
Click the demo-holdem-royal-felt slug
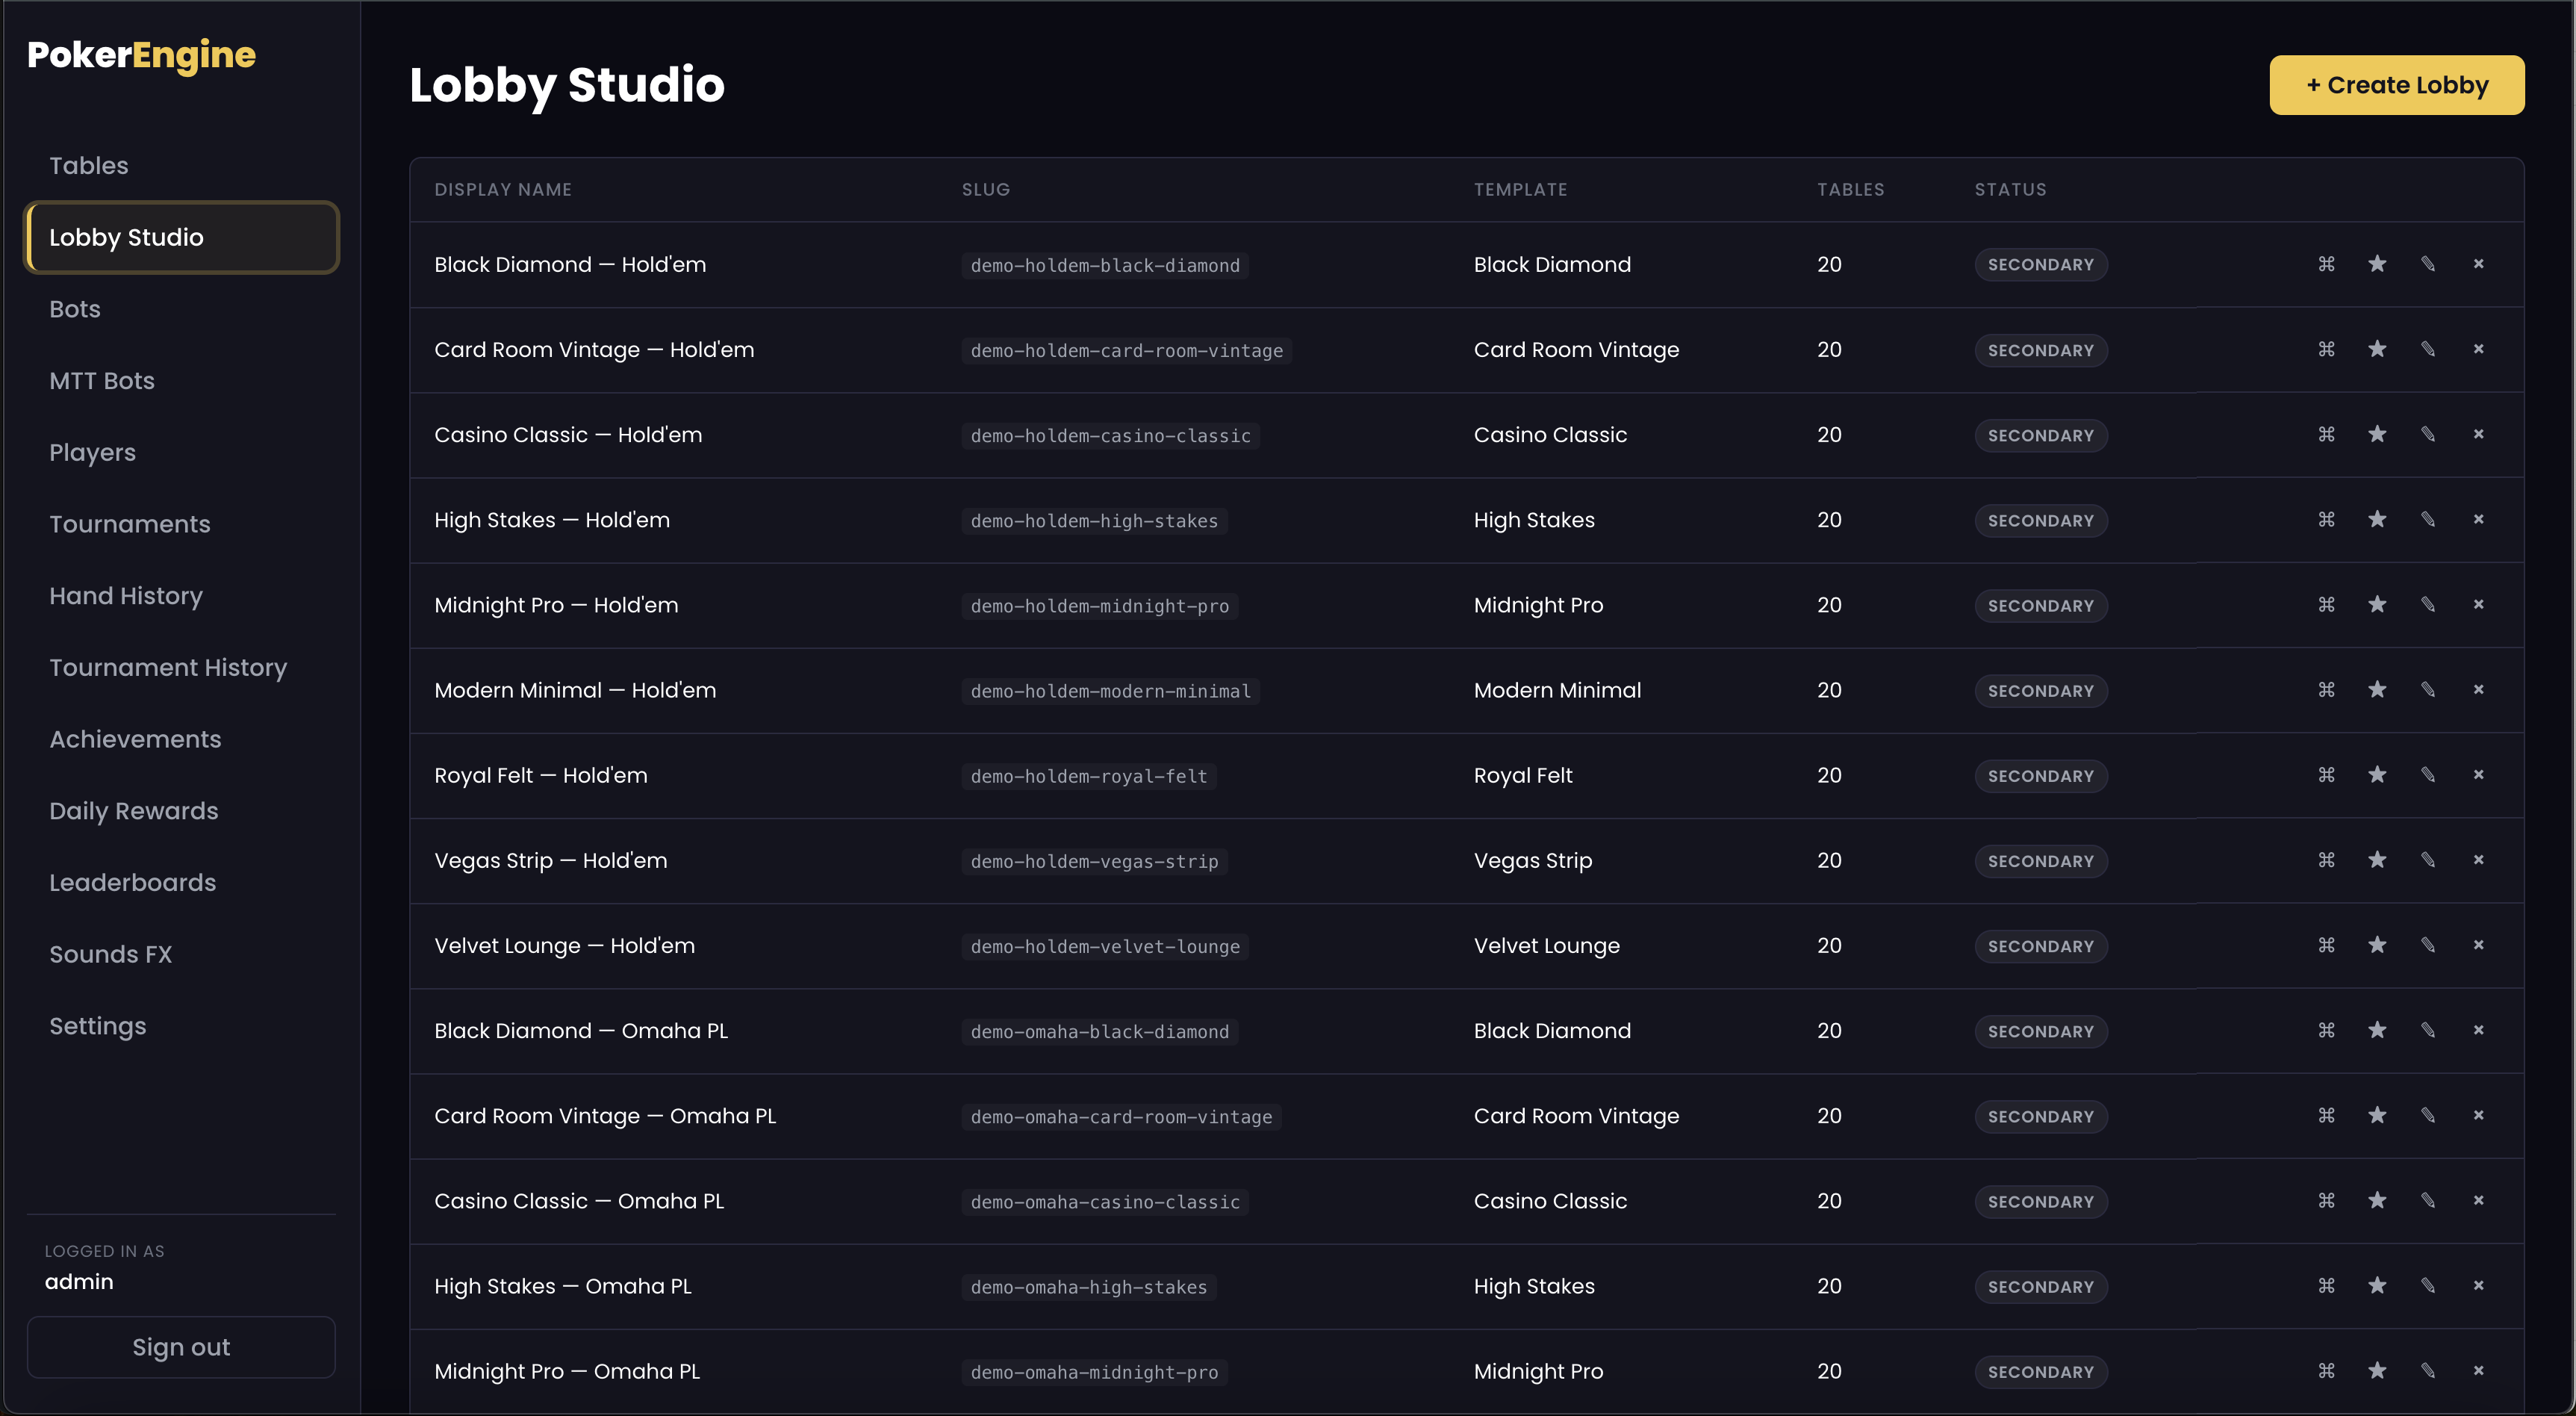pos(1089,776)
